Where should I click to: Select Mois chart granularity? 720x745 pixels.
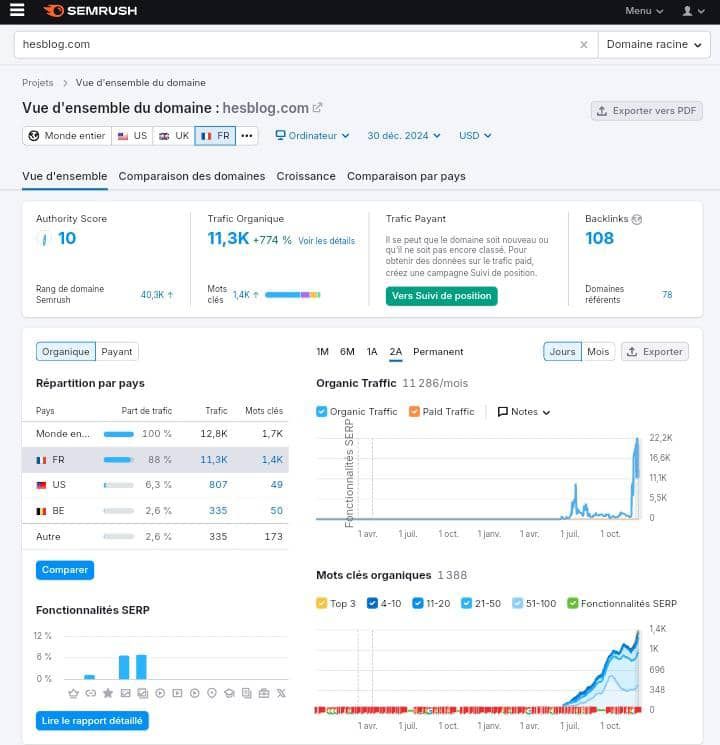coord(598,352)
